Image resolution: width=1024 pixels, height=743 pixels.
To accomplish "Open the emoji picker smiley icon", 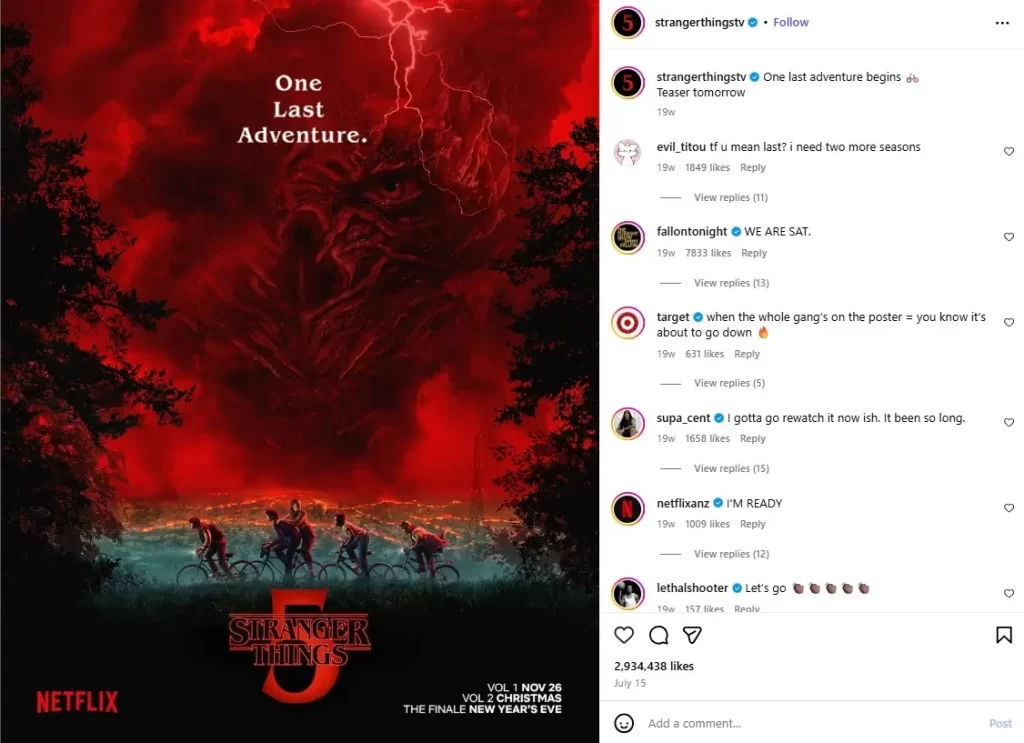I will click(624, 723).
